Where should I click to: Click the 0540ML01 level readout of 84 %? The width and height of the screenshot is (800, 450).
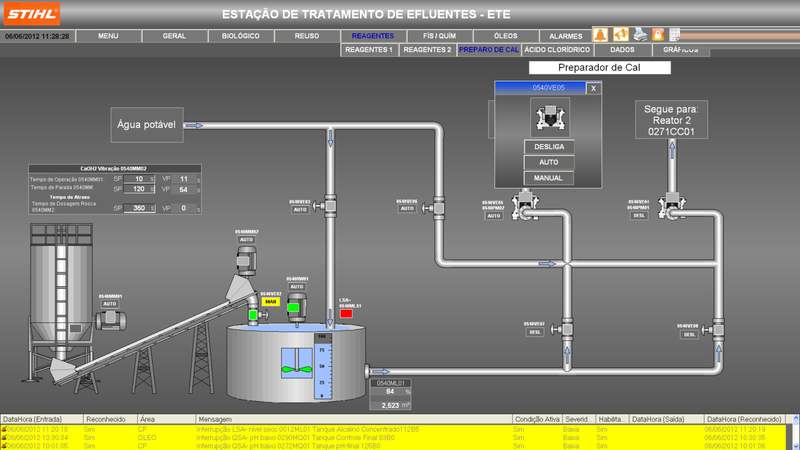coord(390,391)
